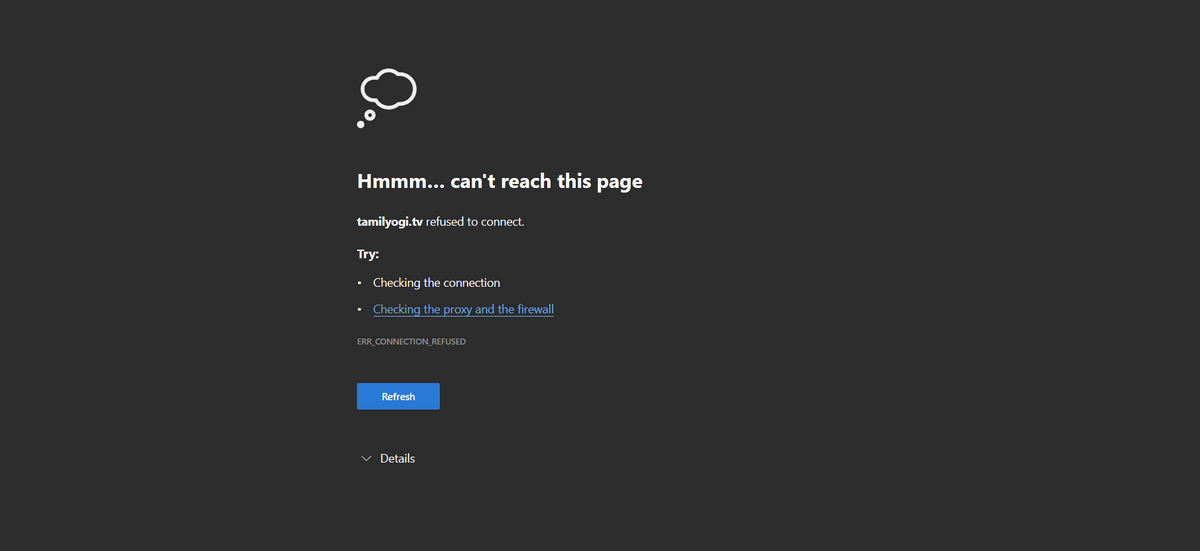
Task: Click the thought bubble error icon
Action: [387, 98]
